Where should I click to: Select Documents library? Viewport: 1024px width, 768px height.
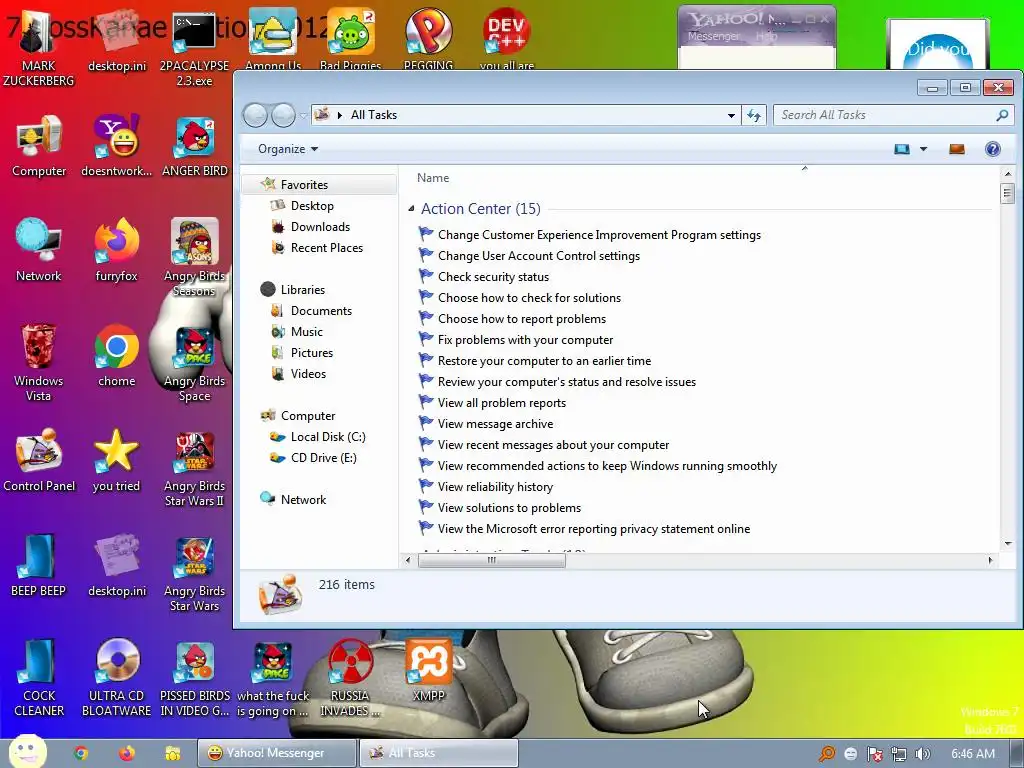click(x=321, y=311)
